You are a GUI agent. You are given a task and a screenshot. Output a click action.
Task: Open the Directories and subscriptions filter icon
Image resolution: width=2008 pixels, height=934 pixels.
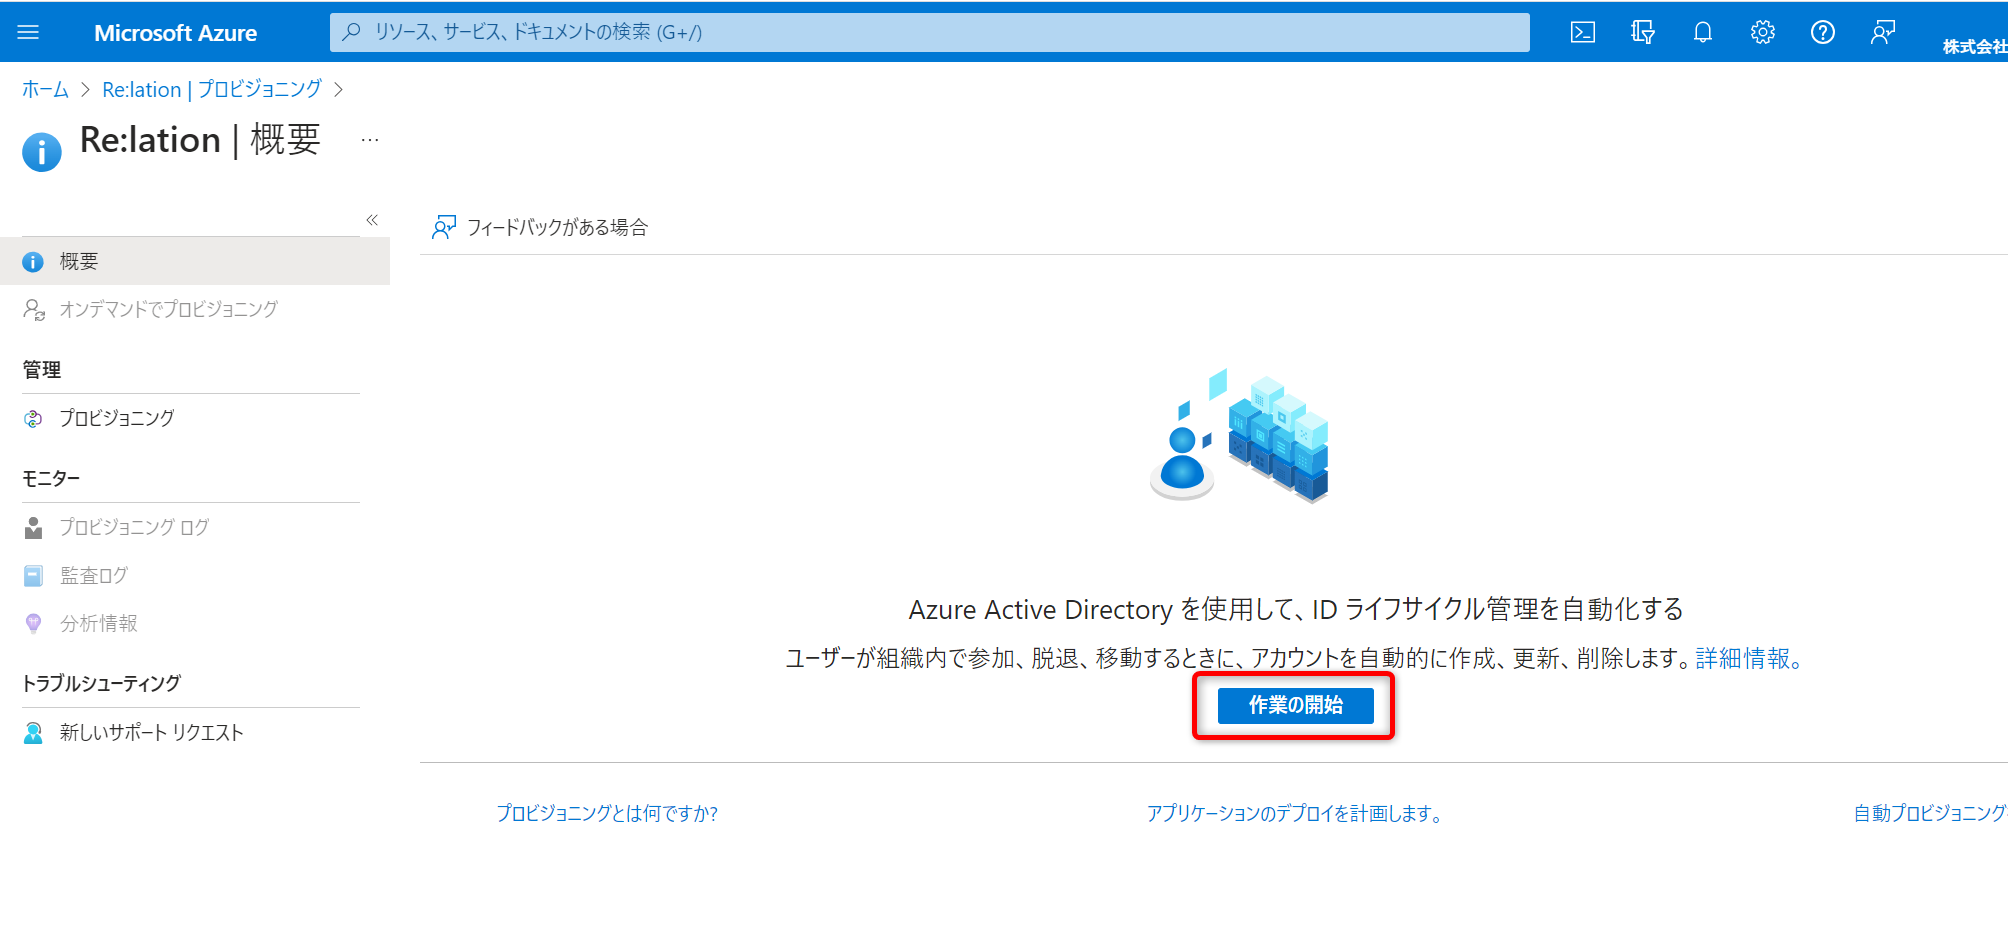pos(1642,32)
